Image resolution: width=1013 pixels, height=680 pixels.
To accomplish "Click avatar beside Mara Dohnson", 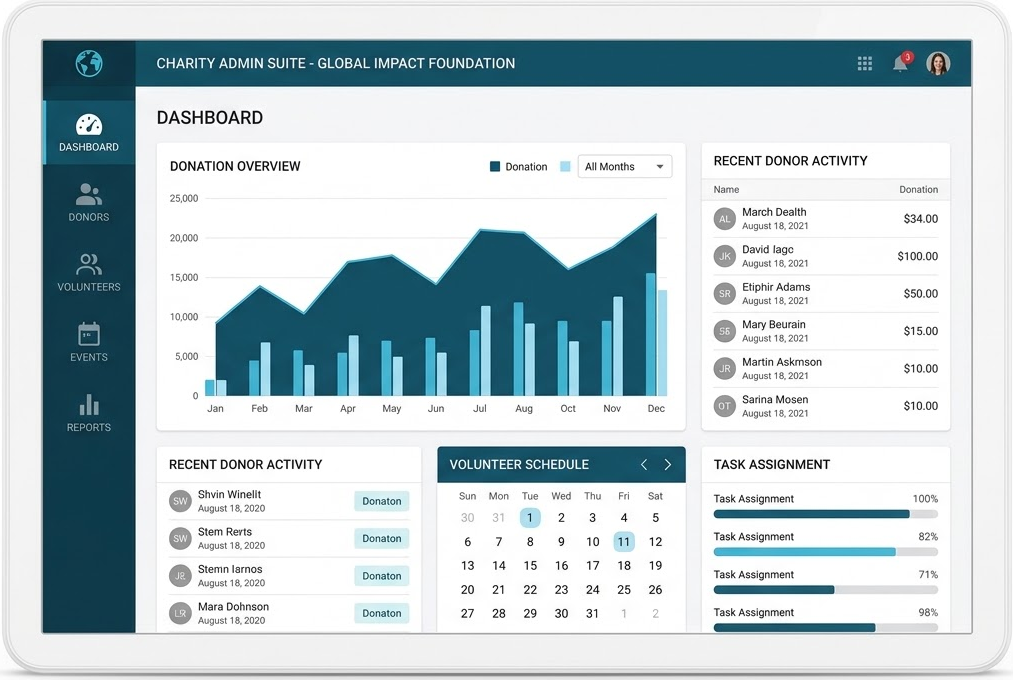I will [180, 613].
